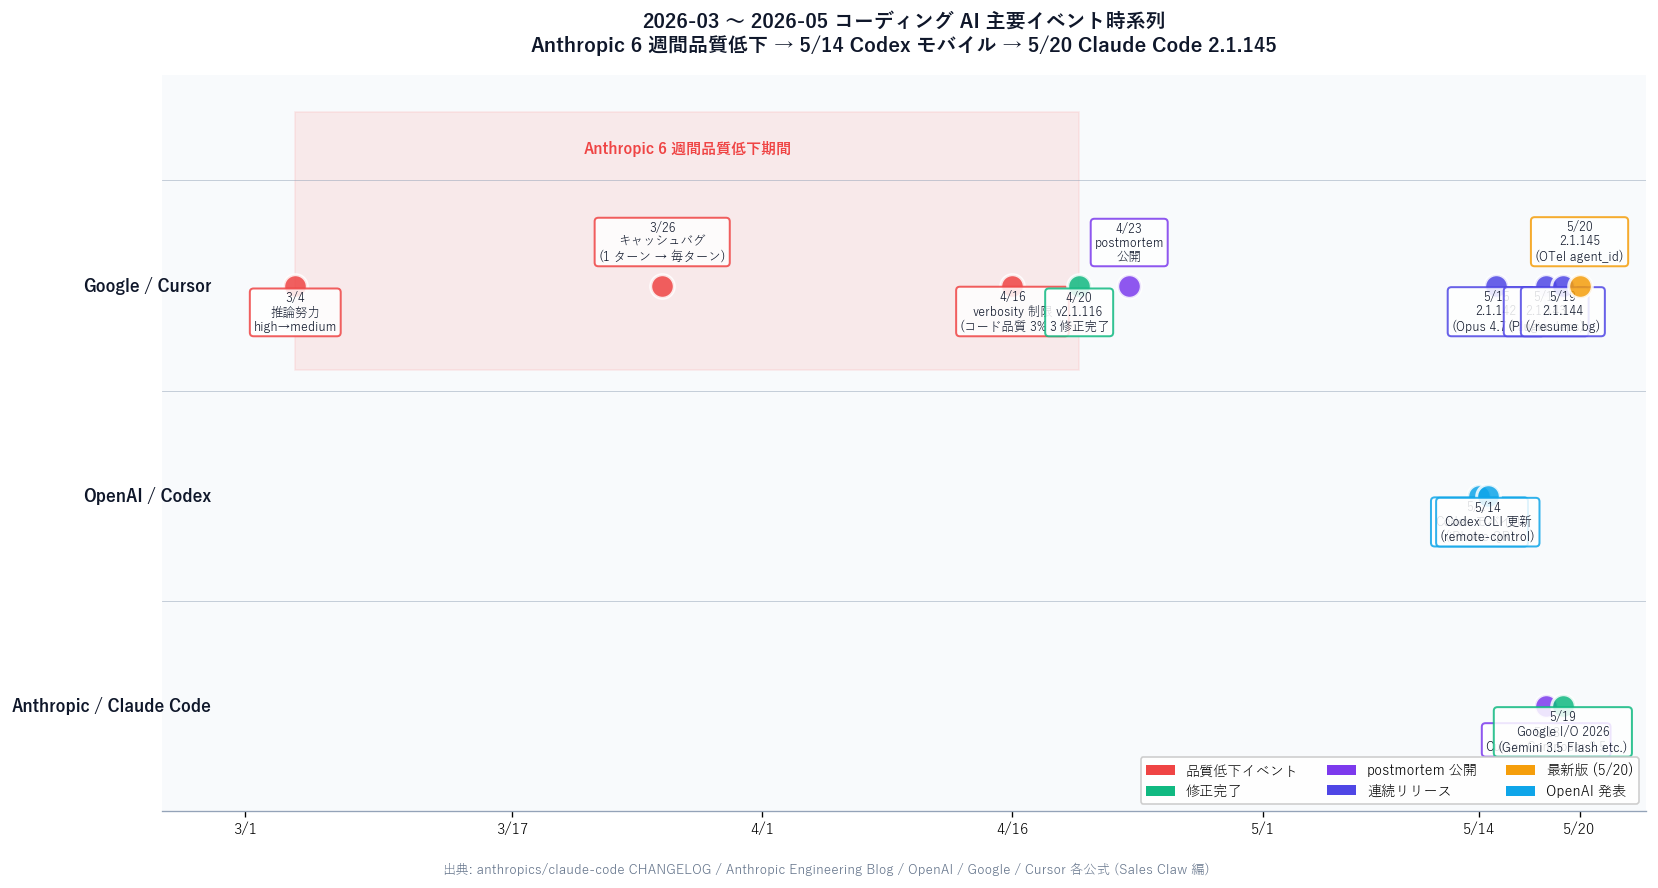
Task: Click the legend label postmortem 公開
Action: point(1422,771)
